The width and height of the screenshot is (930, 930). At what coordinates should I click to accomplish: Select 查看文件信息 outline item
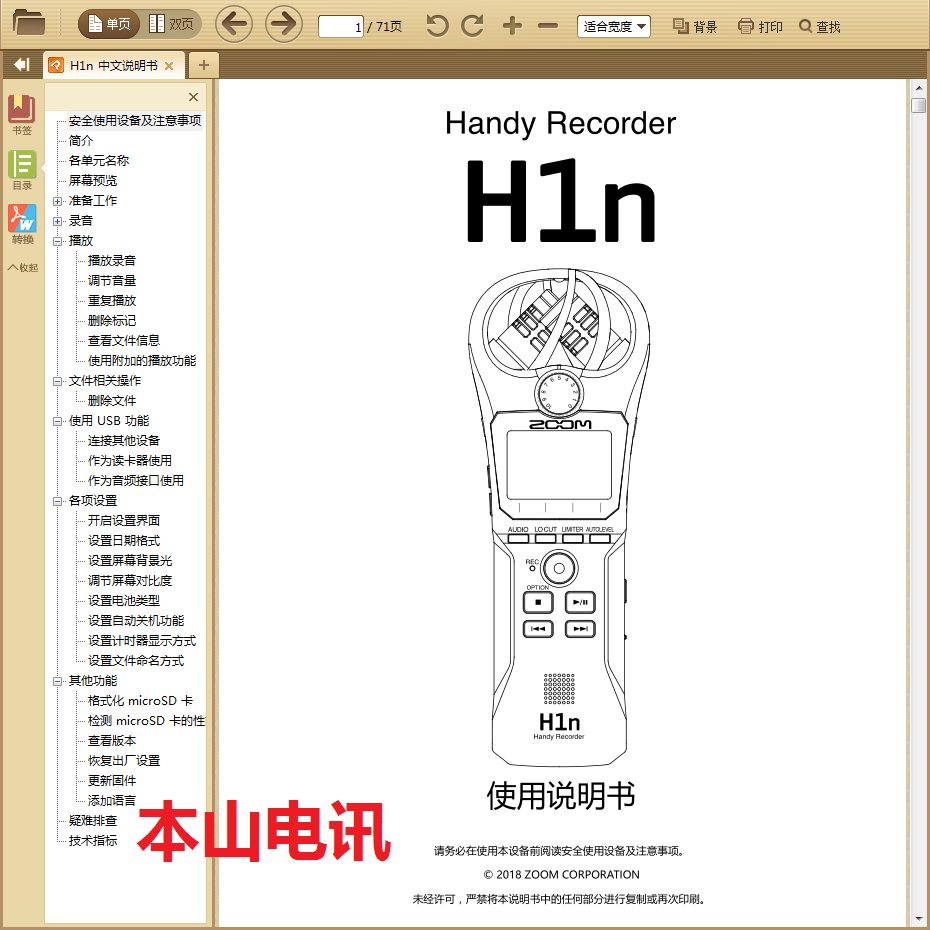coord(123,340)
